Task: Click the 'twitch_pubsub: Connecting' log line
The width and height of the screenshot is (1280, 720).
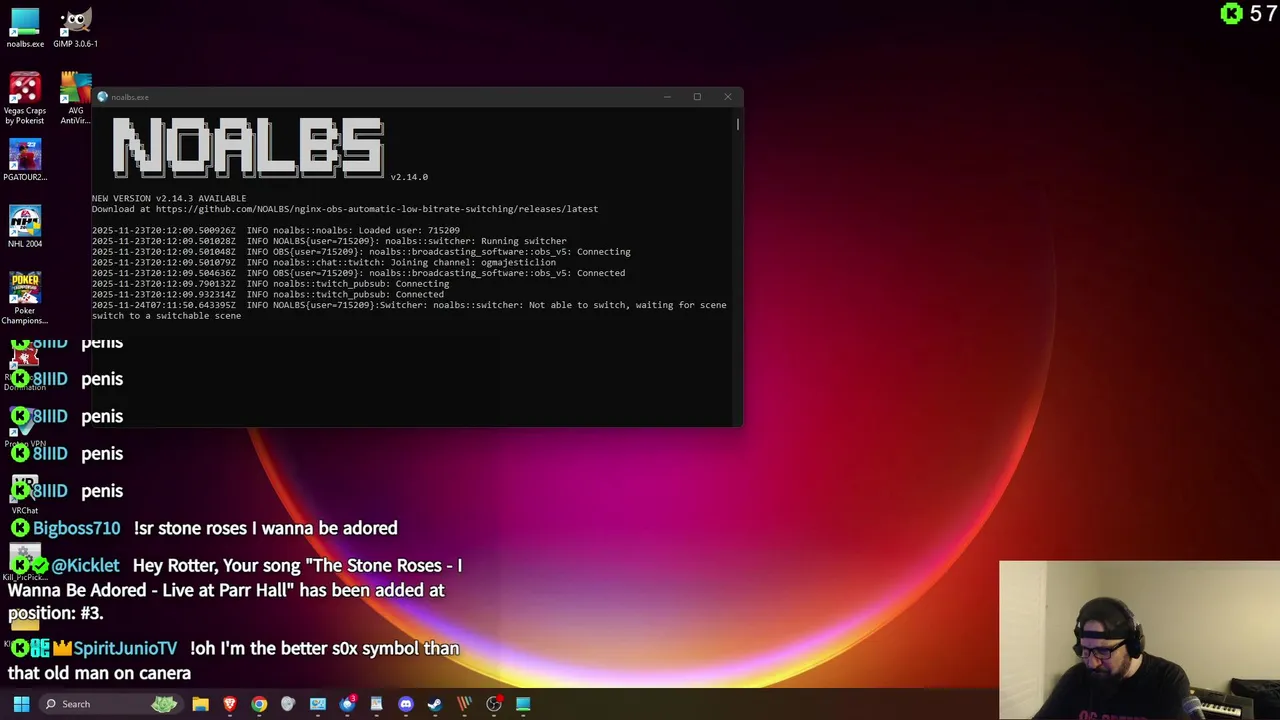Action: (x=271, y=284)
